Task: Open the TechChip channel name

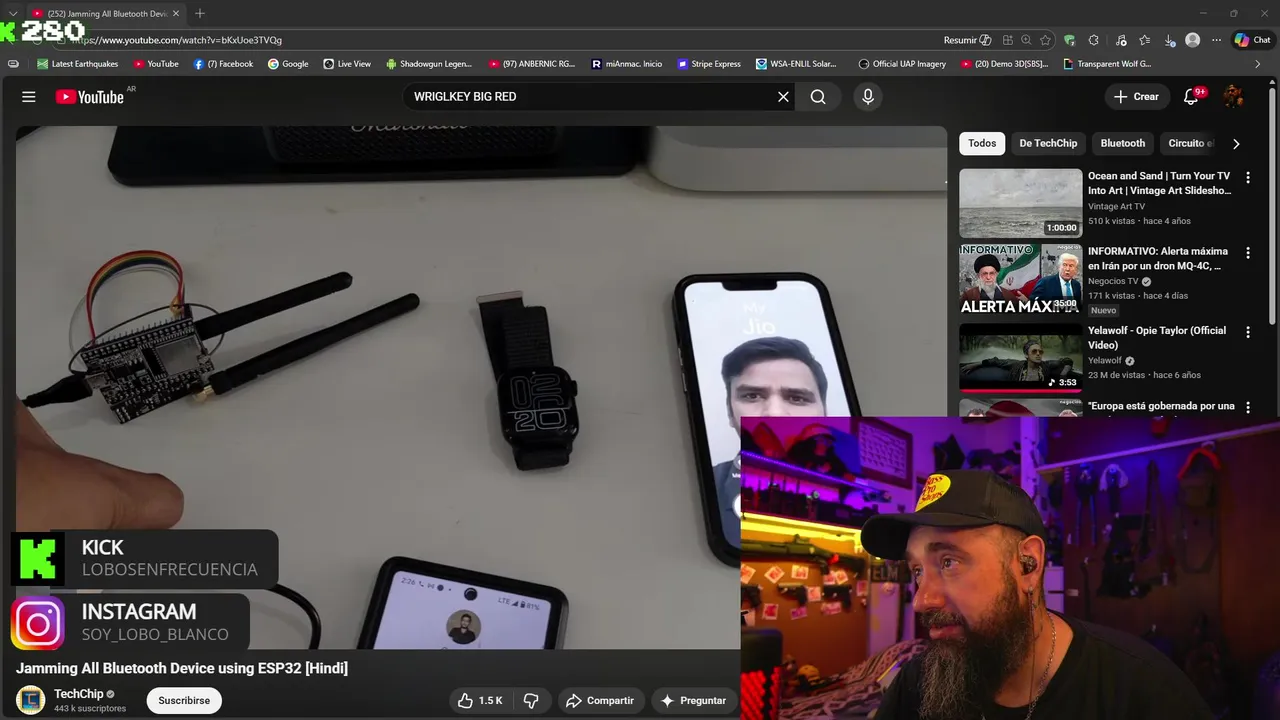Action: click(79, 694)
